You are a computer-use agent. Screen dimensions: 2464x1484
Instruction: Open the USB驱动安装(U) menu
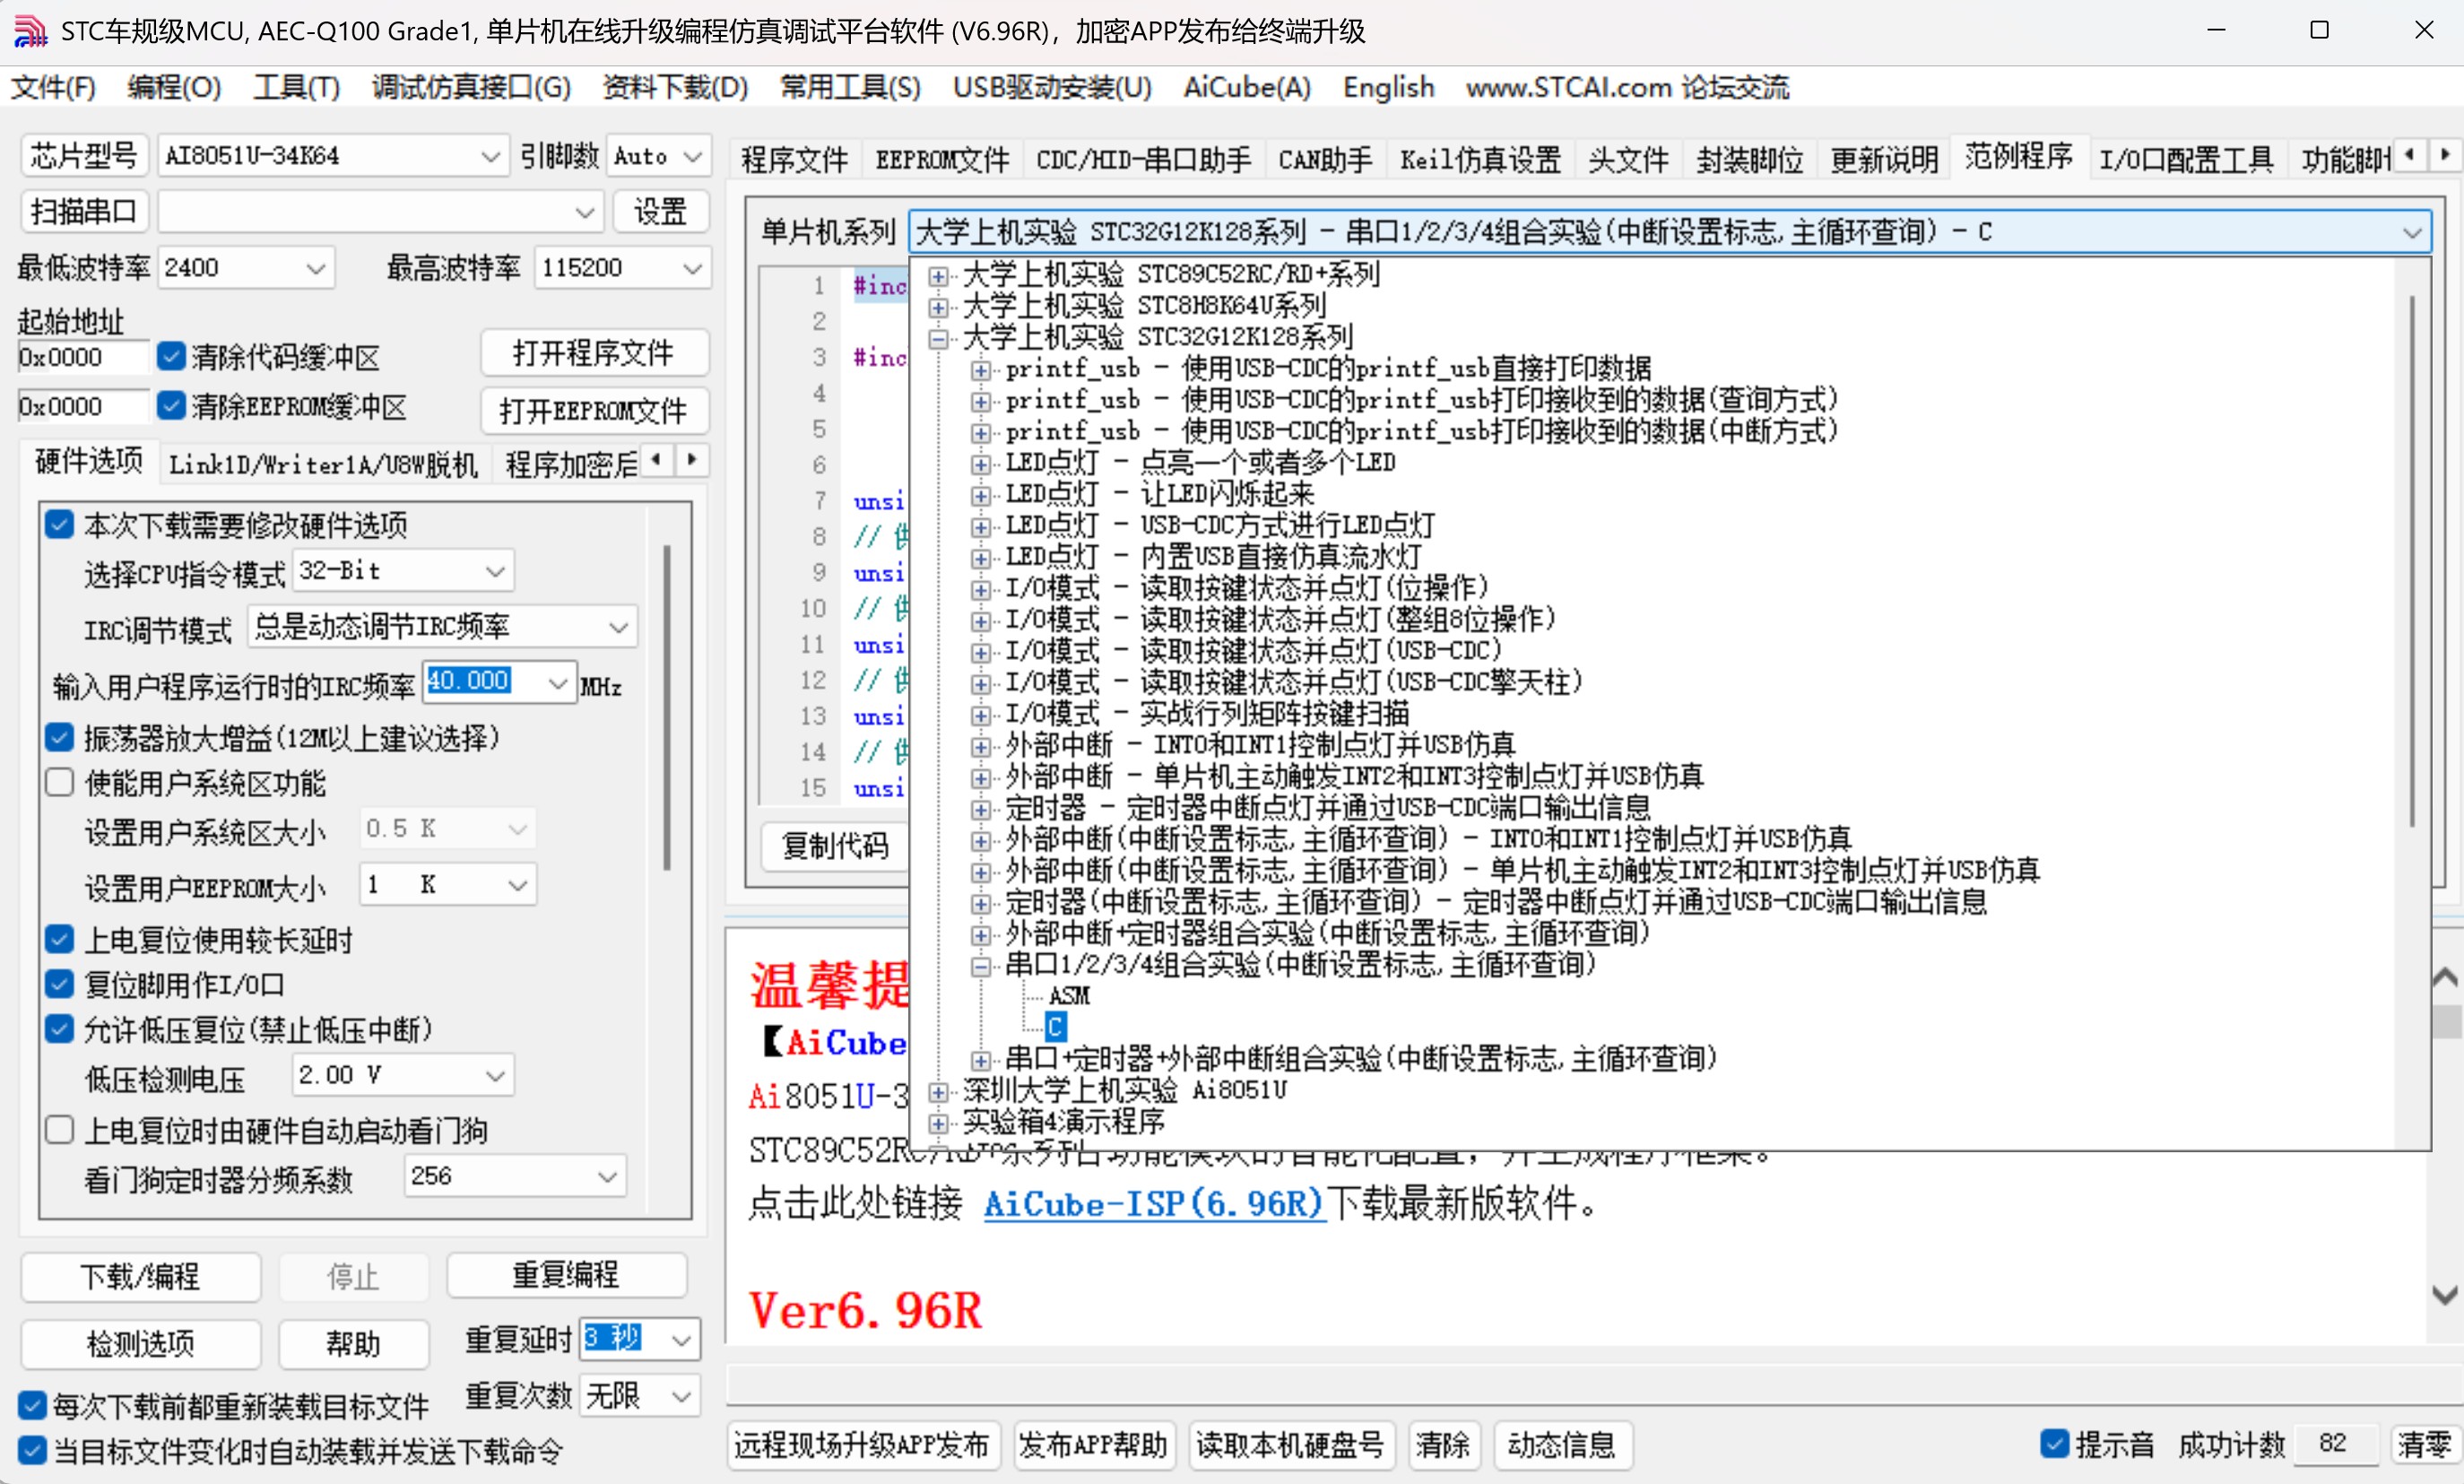pyautogui.click(x=1052, y=88)
